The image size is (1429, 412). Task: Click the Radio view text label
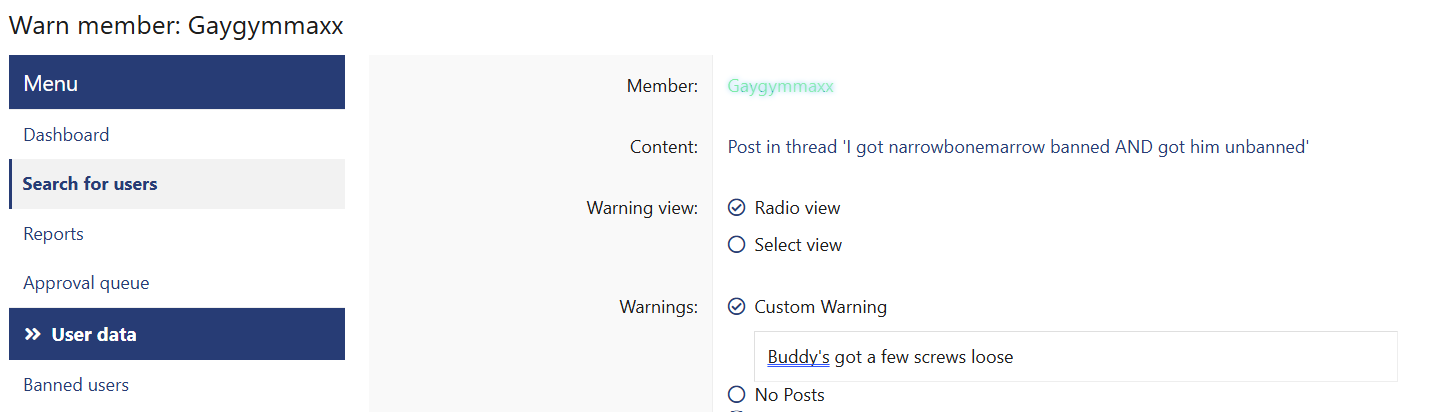point(797,208)
